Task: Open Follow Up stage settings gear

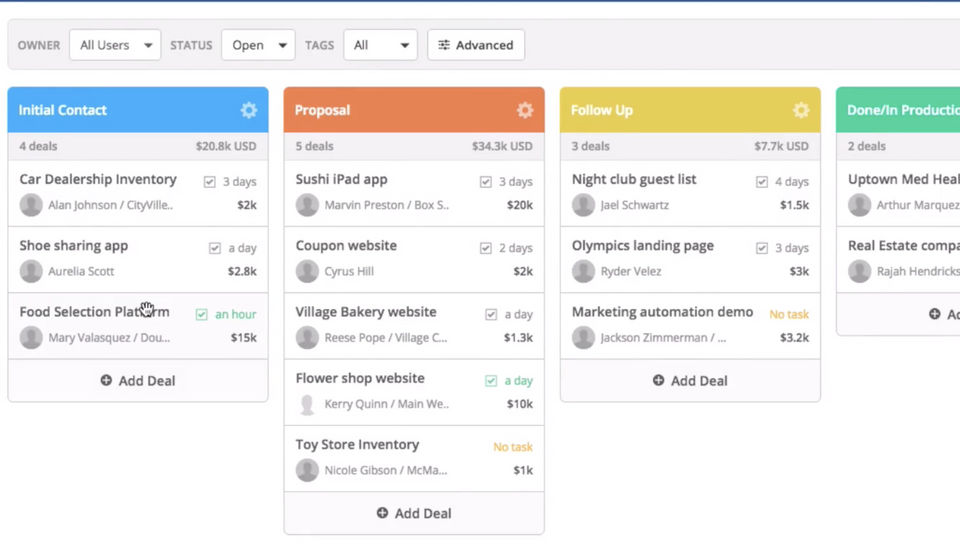Action: click(801, 110)
